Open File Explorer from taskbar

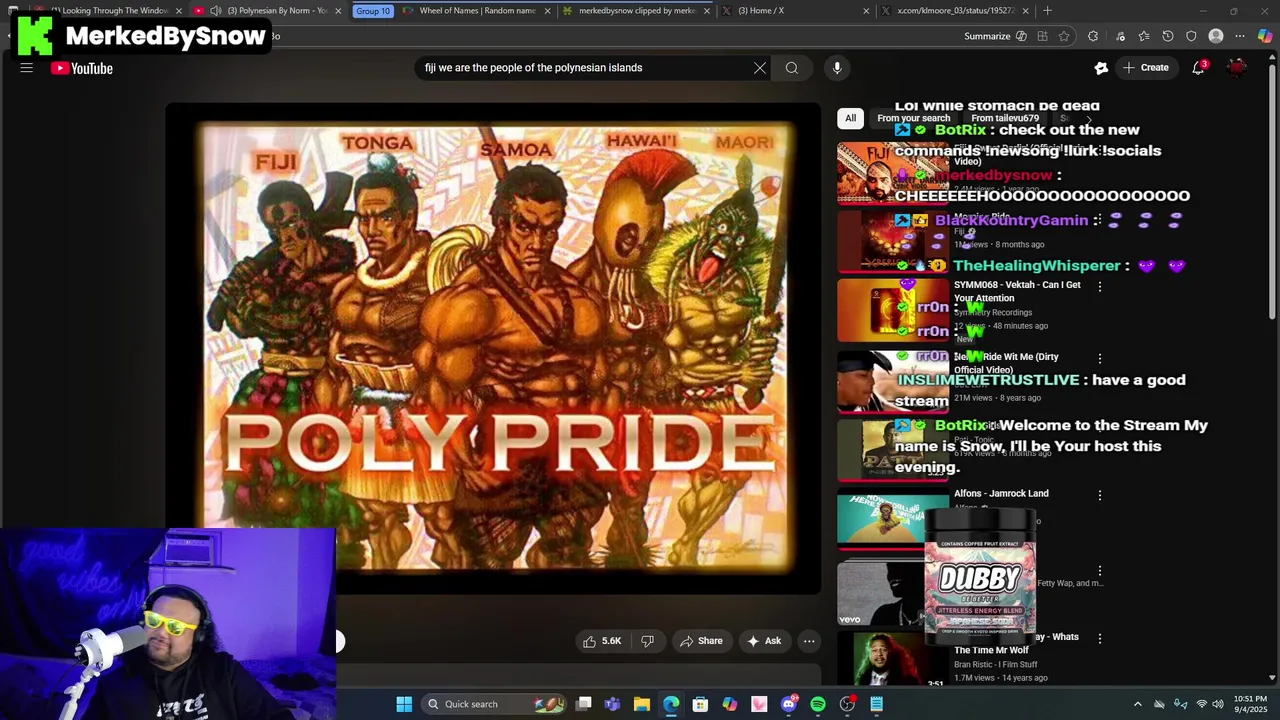click(x=642, y=704)
